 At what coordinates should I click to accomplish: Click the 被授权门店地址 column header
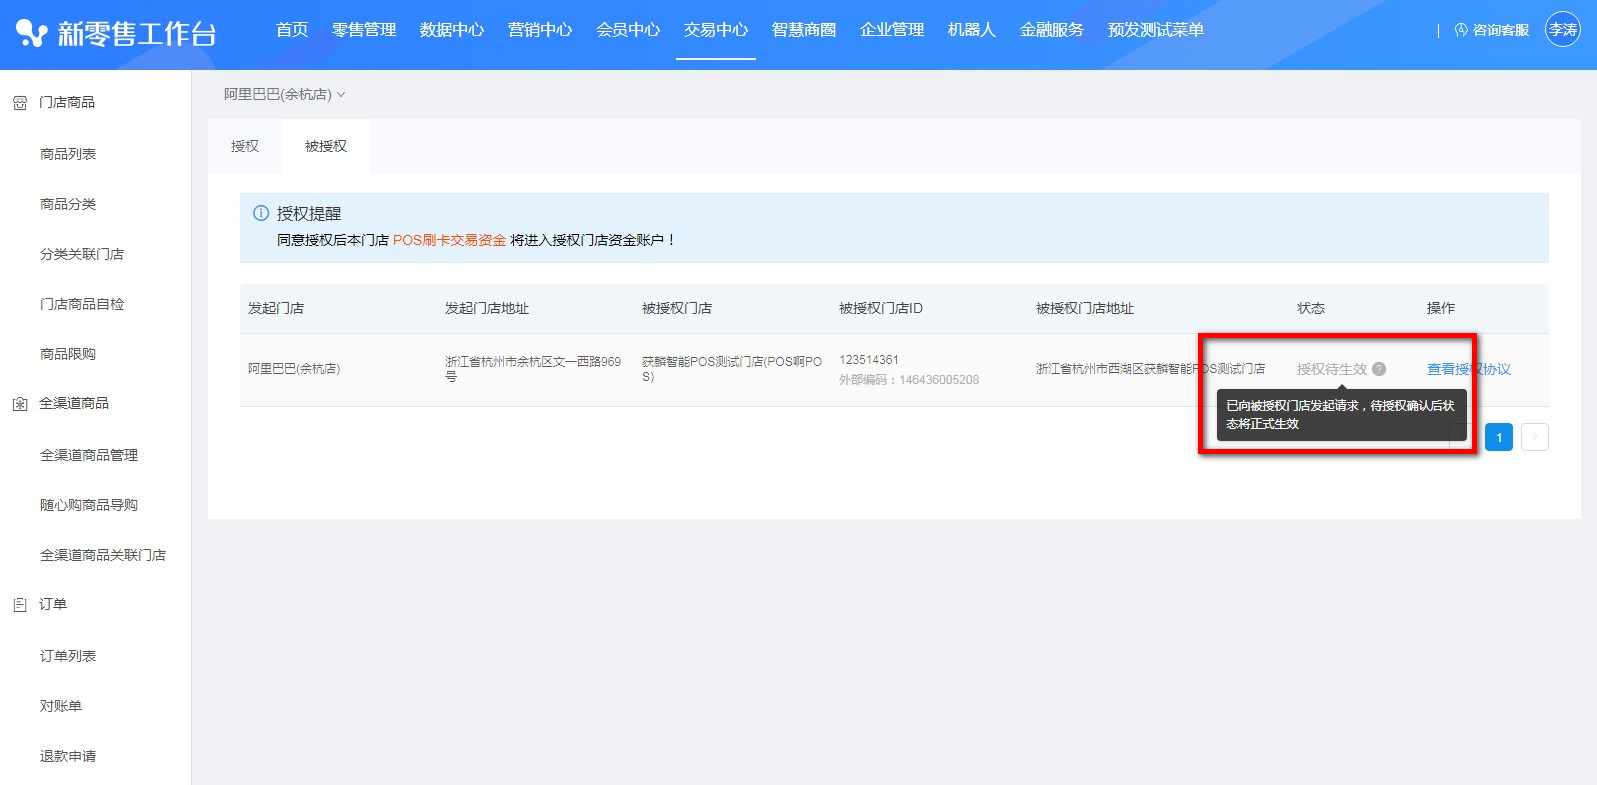pyautogui.click(x=1085, y=308)
